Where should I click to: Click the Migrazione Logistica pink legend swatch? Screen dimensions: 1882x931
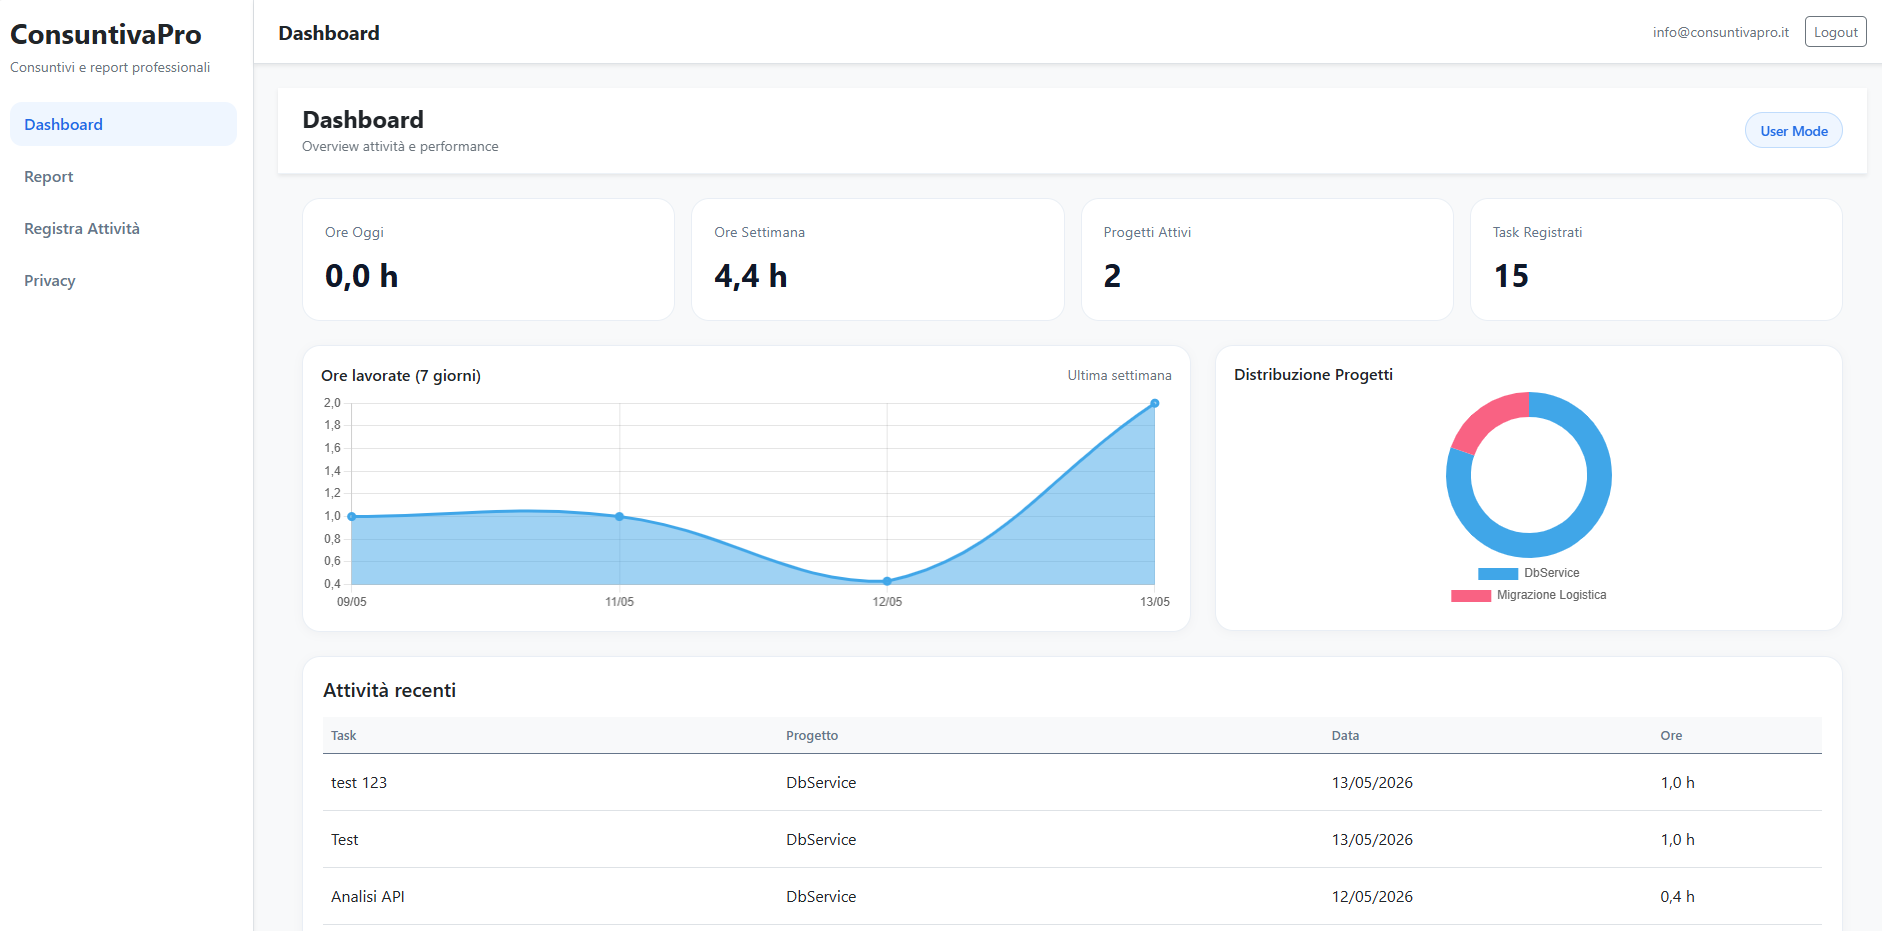click(1471, 596)
